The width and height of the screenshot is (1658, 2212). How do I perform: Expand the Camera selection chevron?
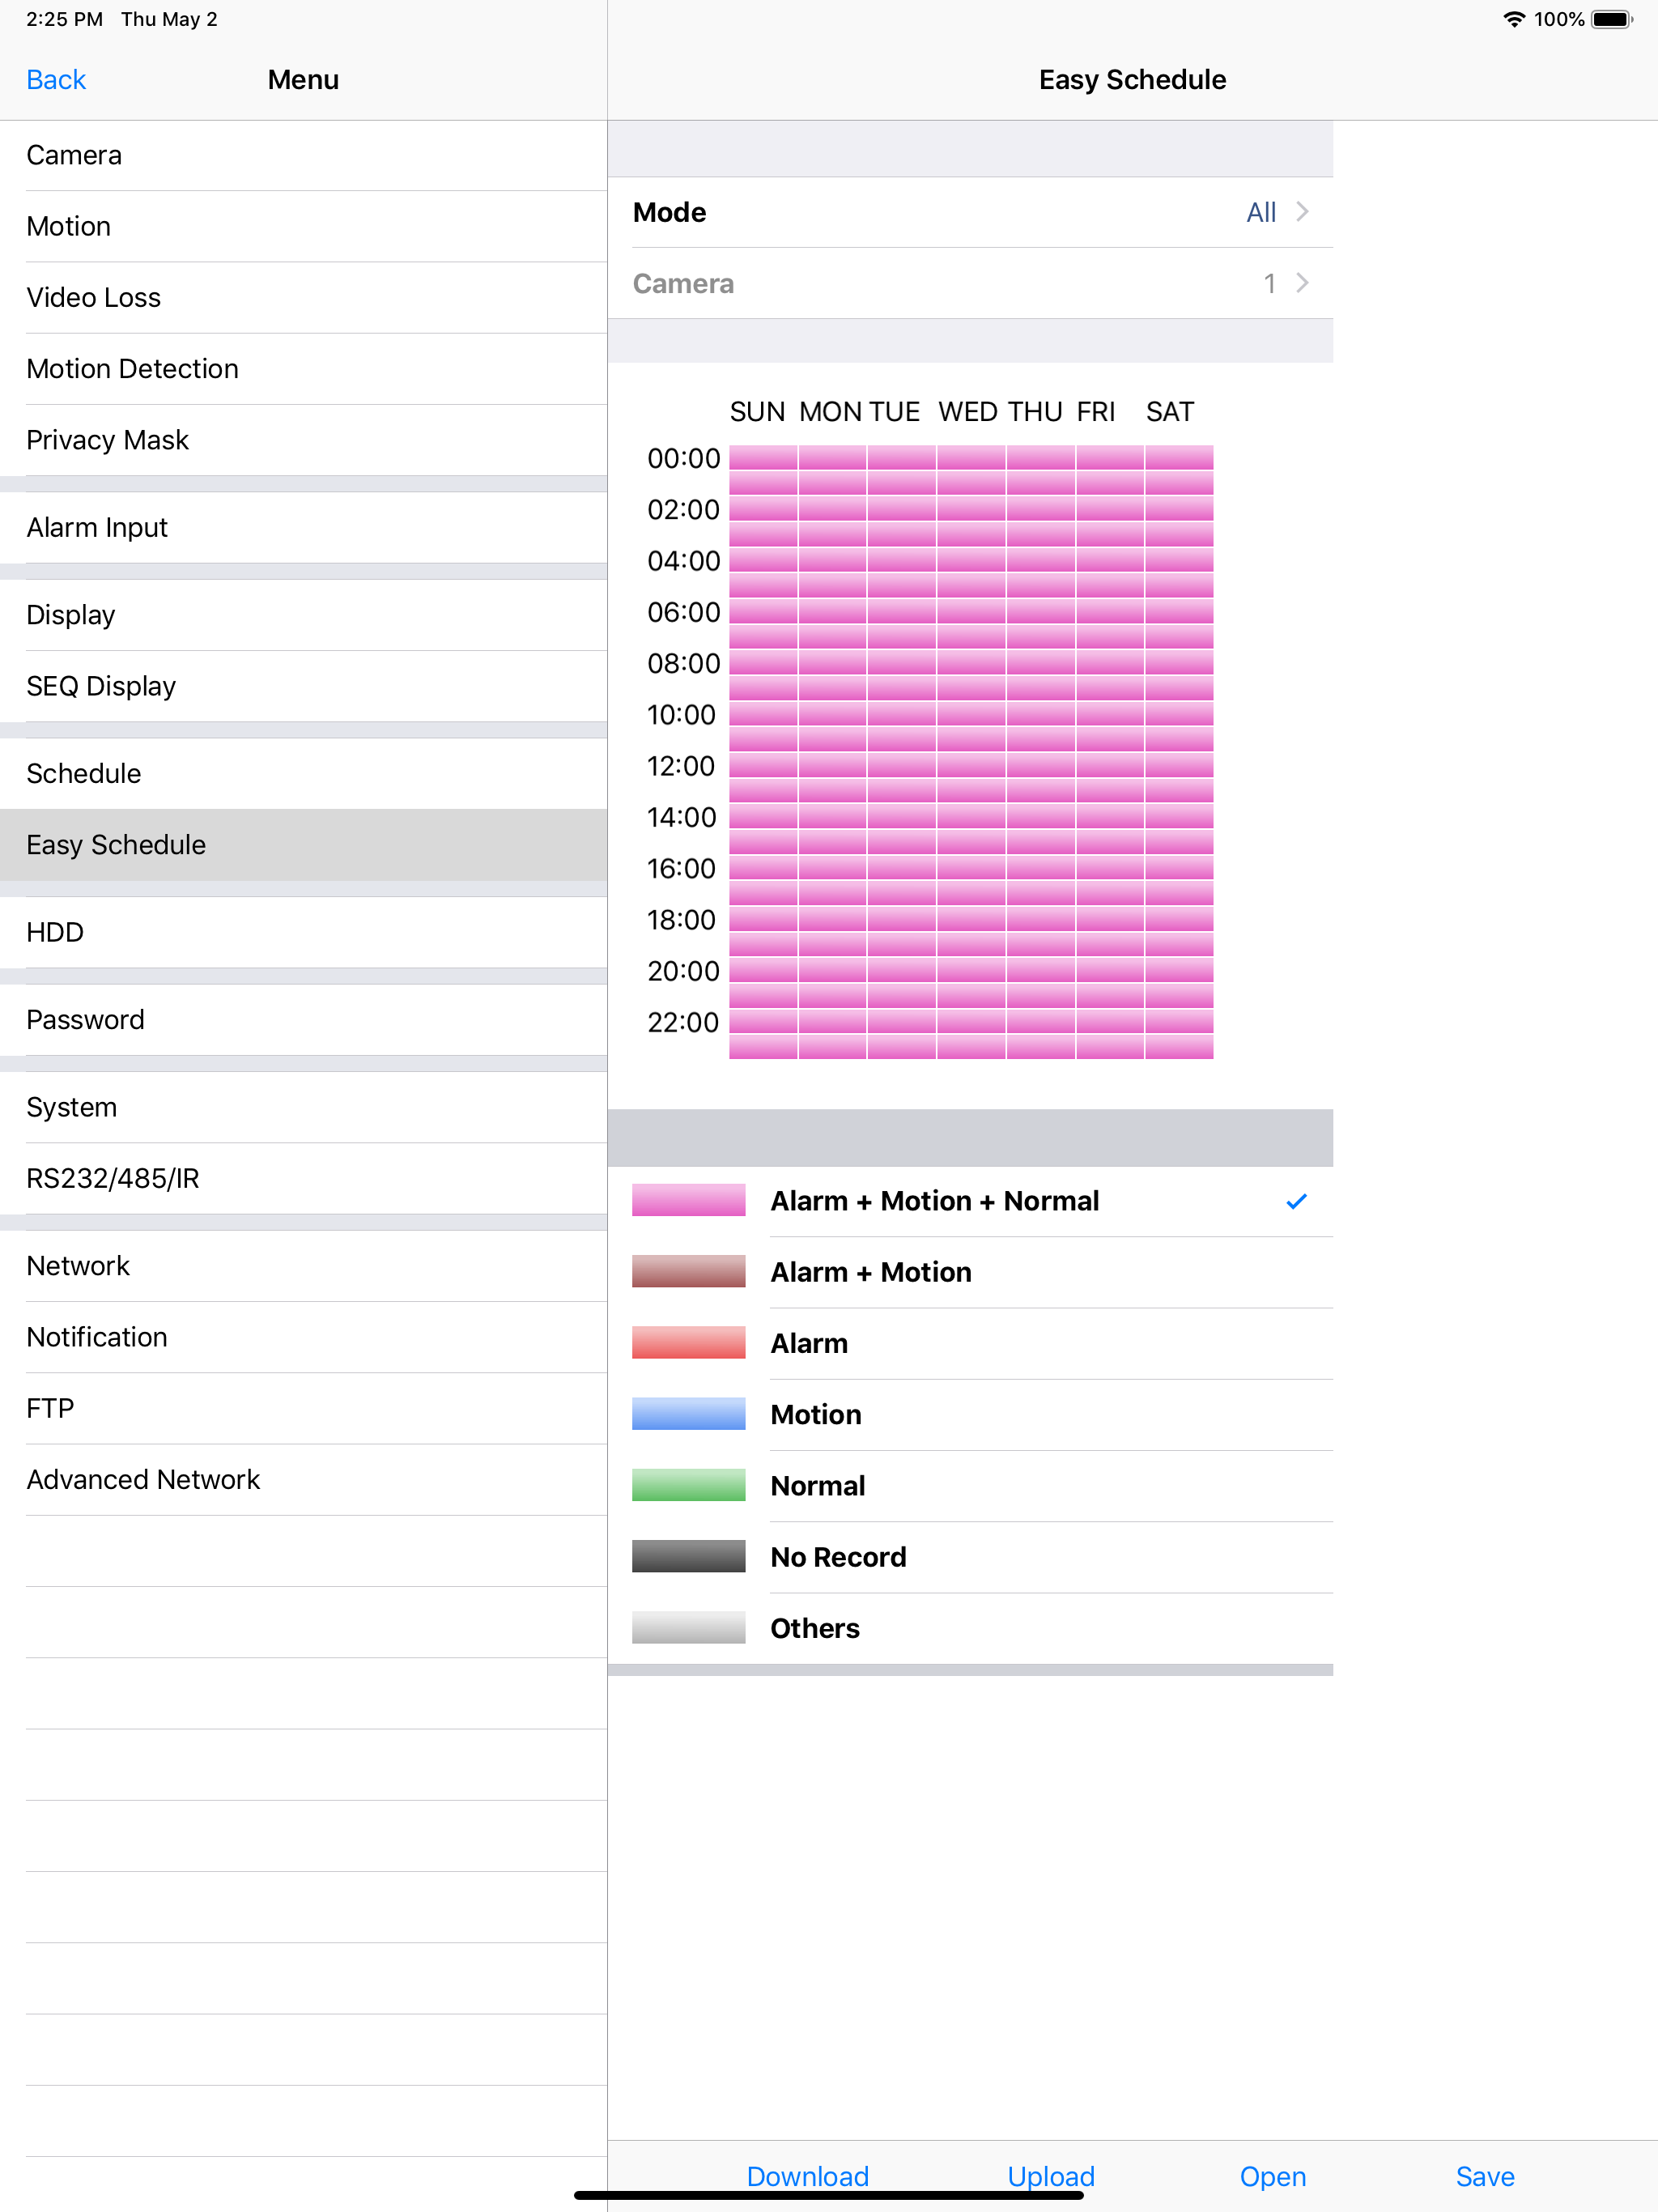[1302, 283]
